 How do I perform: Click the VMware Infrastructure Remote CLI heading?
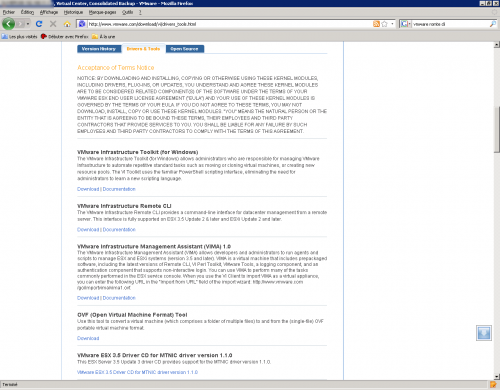click(124, 206)
